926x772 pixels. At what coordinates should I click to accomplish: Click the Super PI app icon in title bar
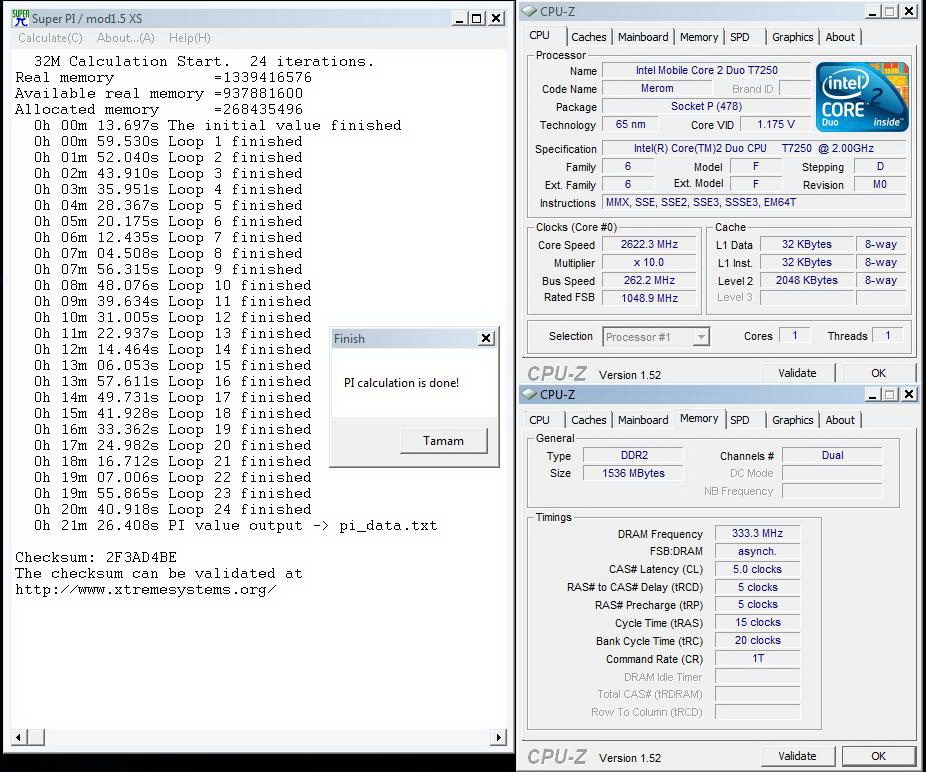(20, 18)
